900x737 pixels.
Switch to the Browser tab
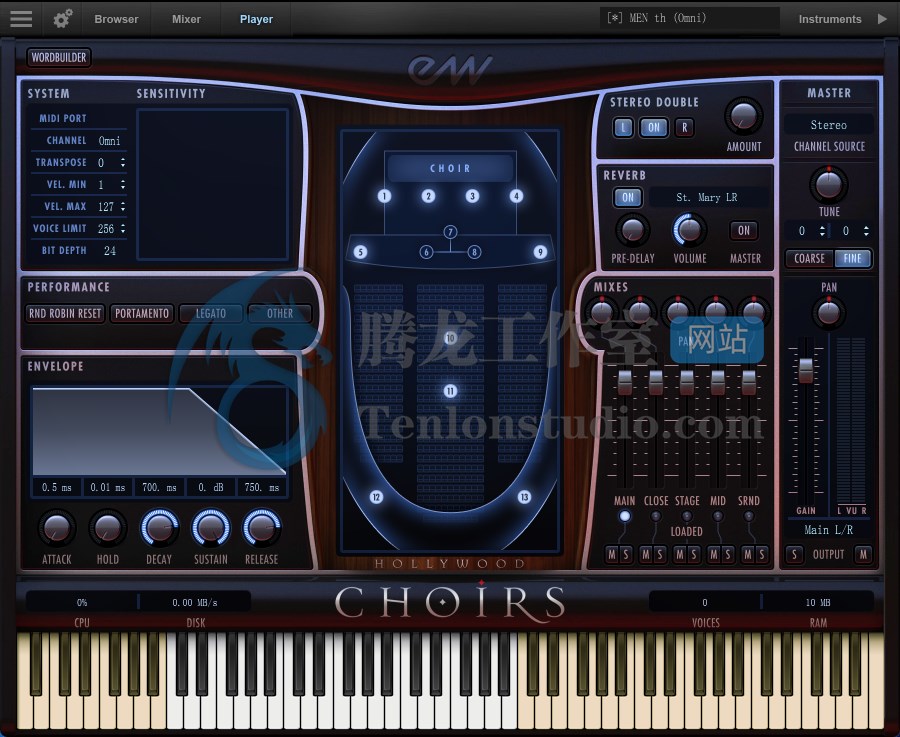[116, 19]
